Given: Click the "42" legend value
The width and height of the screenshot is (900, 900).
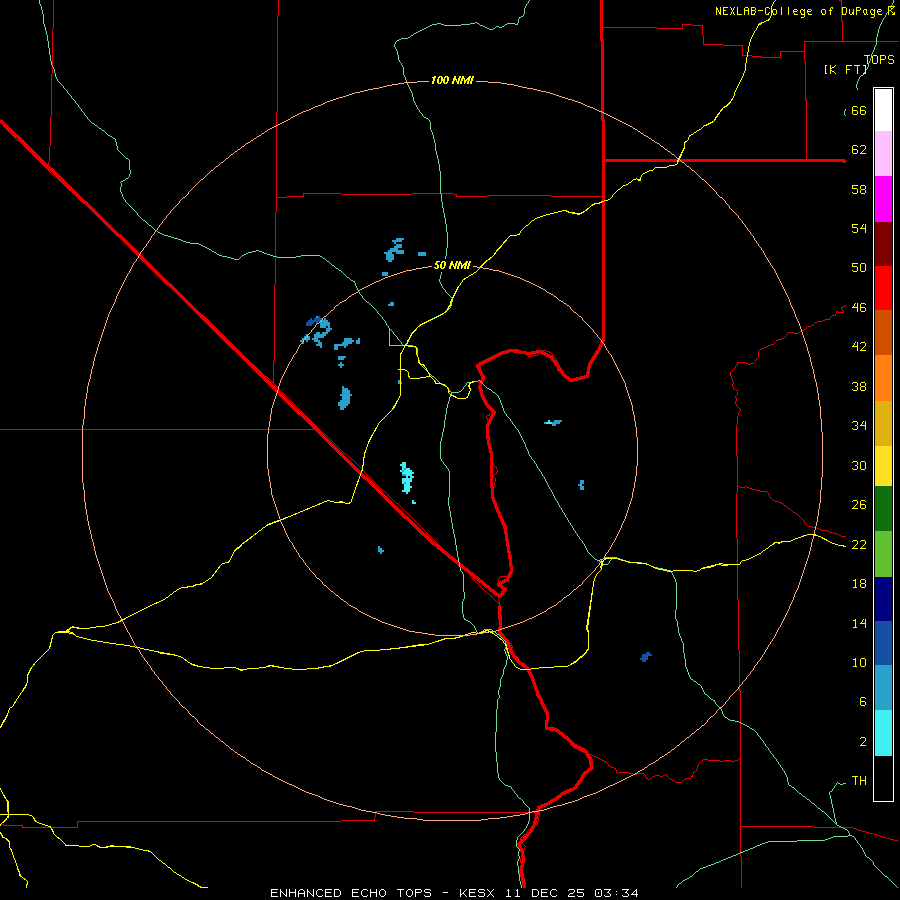Looking at the screenshot, I should coord(859,346).
